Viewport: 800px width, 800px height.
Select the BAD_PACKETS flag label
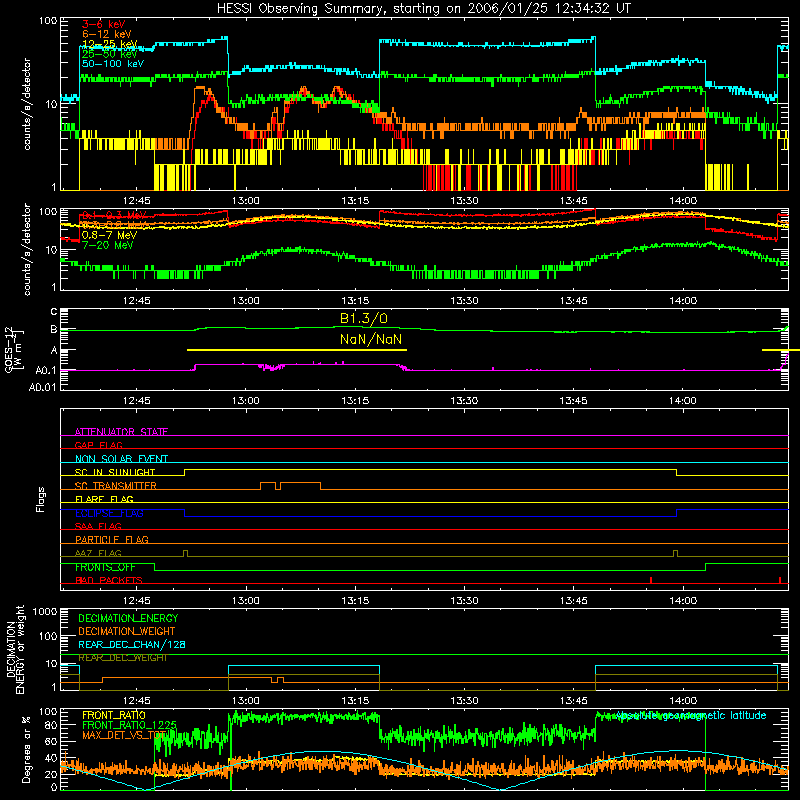coord(109,580)
